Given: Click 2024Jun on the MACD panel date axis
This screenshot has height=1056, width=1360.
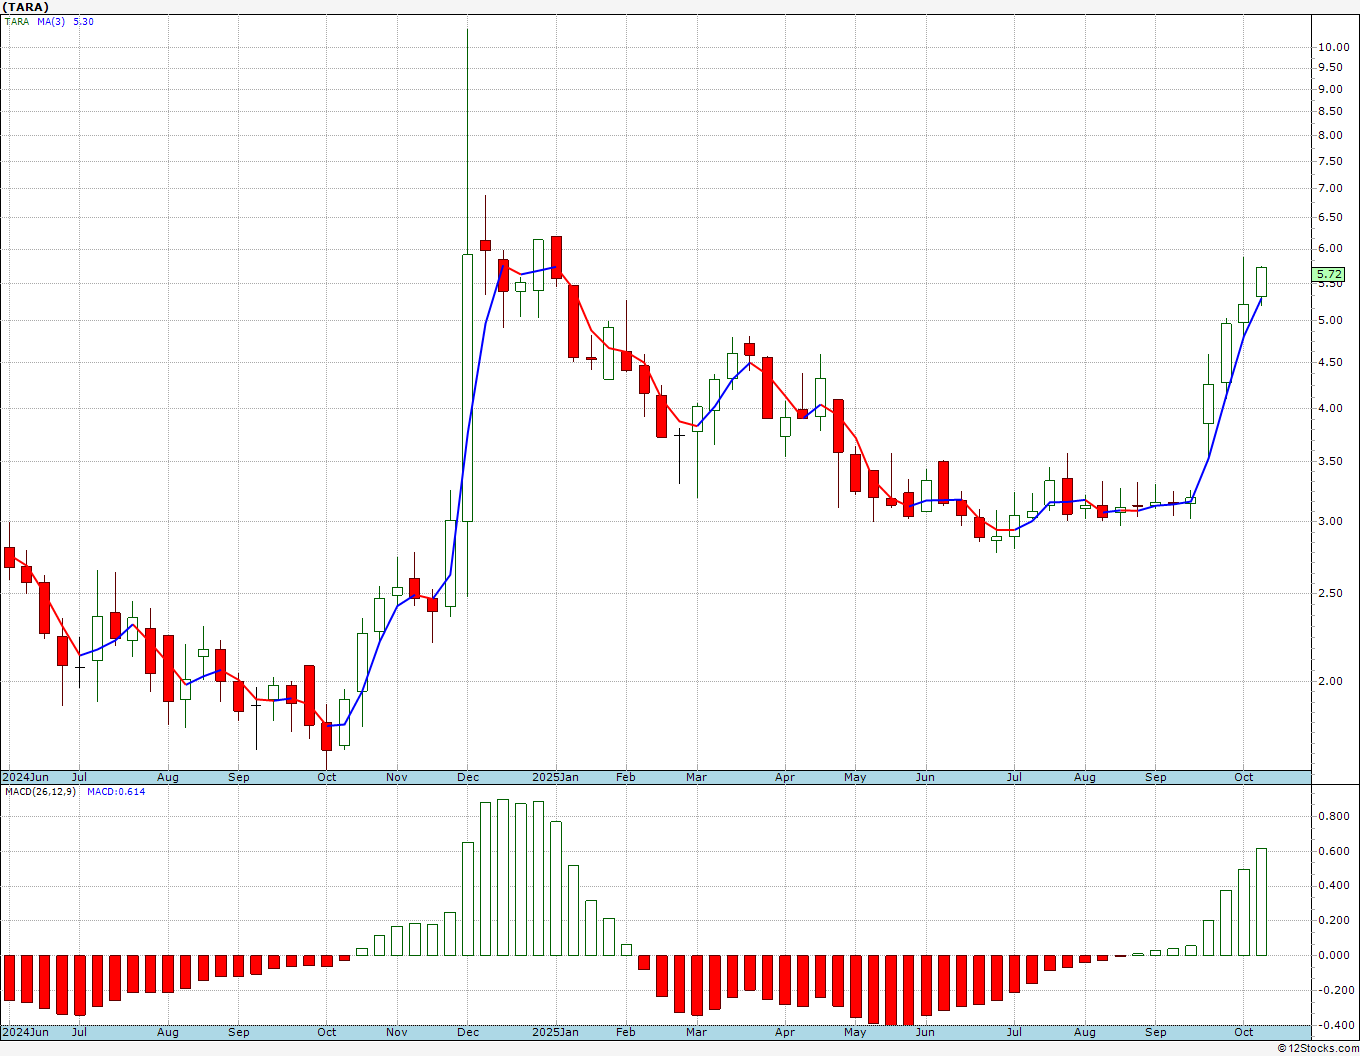Looking at the screenshot, I should coord(25,1032).
